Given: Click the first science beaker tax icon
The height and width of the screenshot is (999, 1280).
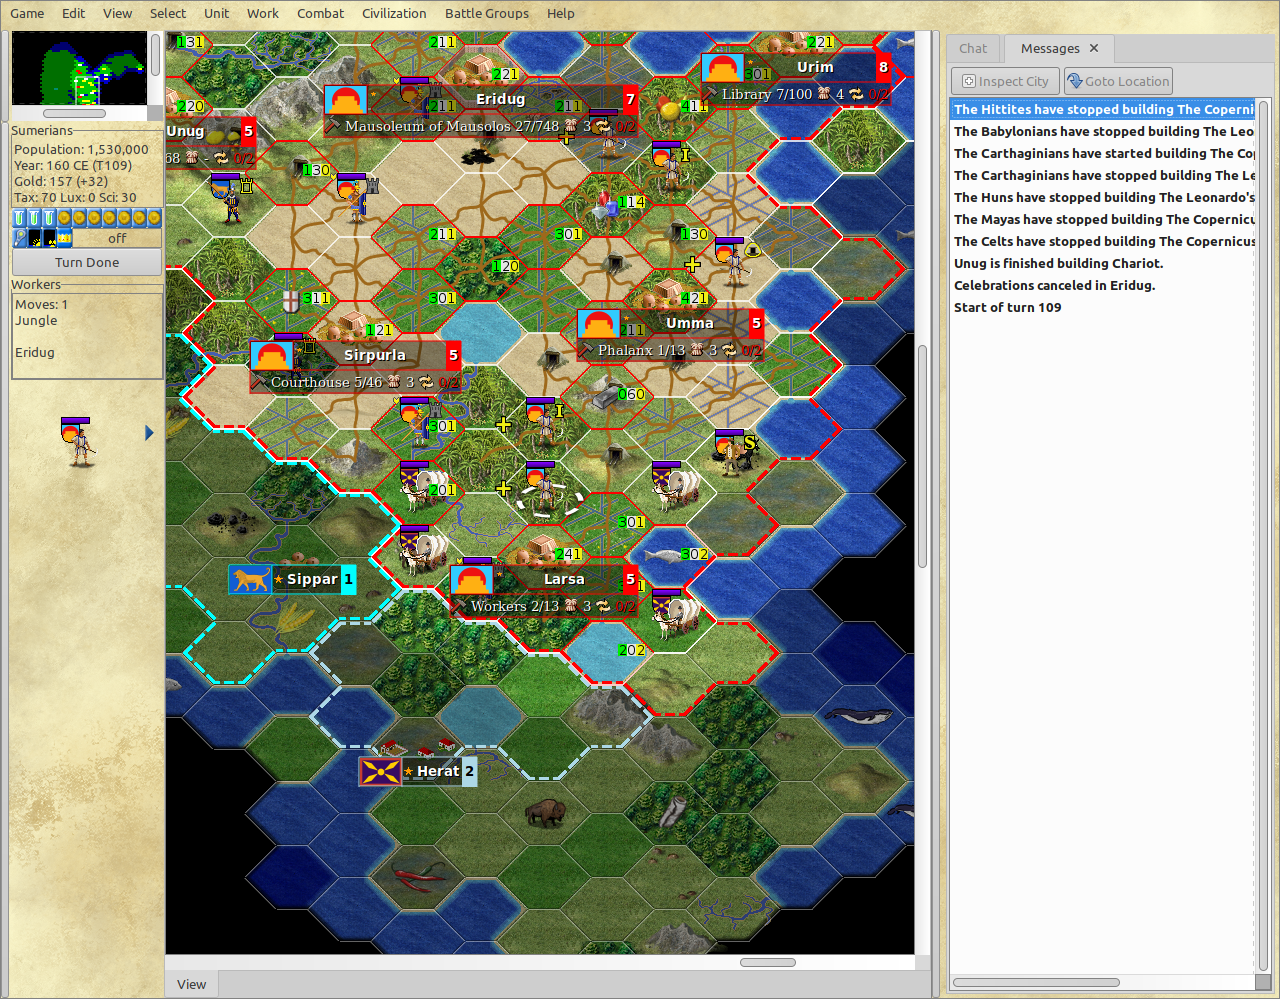Looking at the screenshot, I should pyautogui.click(x=19, y=218).
